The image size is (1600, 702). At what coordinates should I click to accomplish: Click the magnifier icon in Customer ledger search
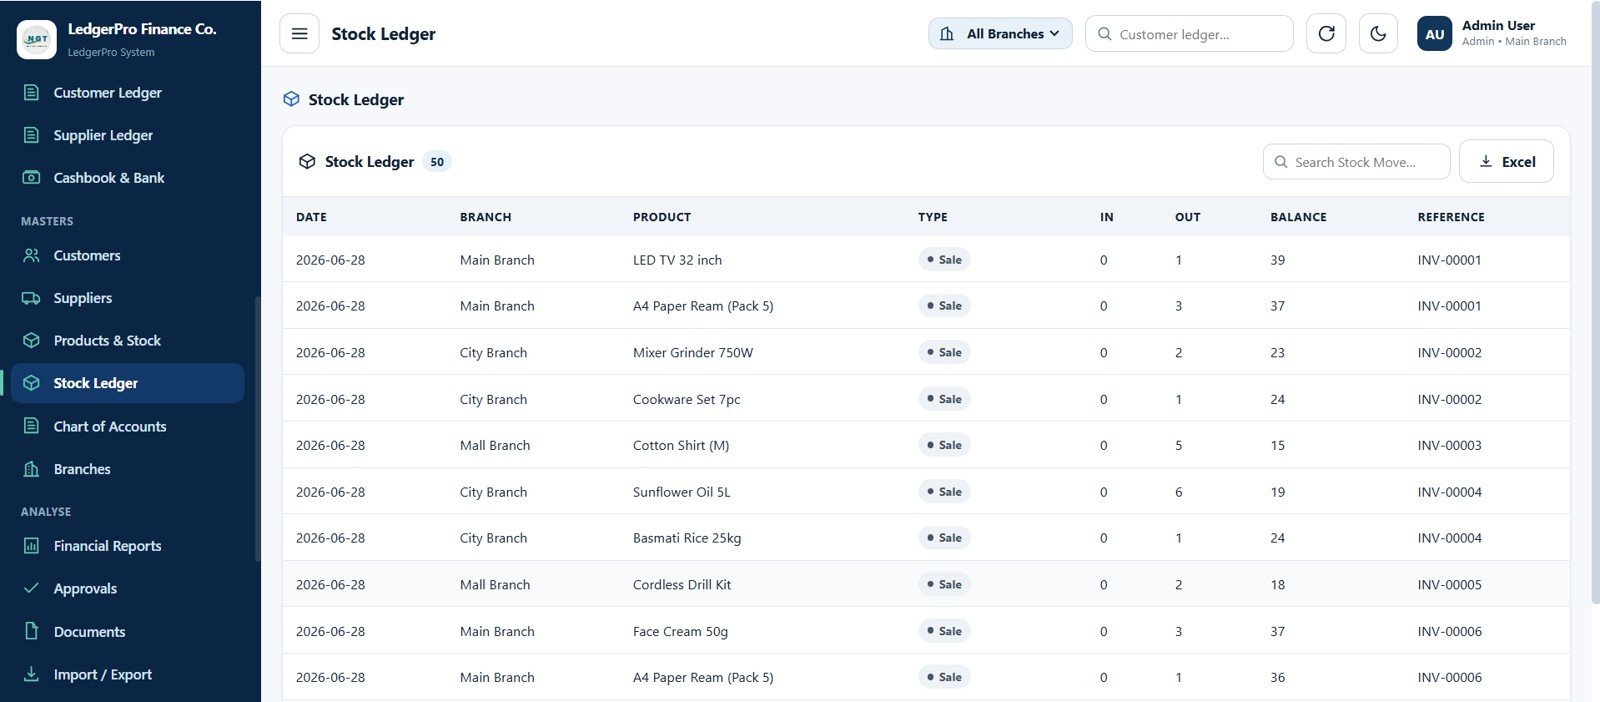(x=1105, y=34)
